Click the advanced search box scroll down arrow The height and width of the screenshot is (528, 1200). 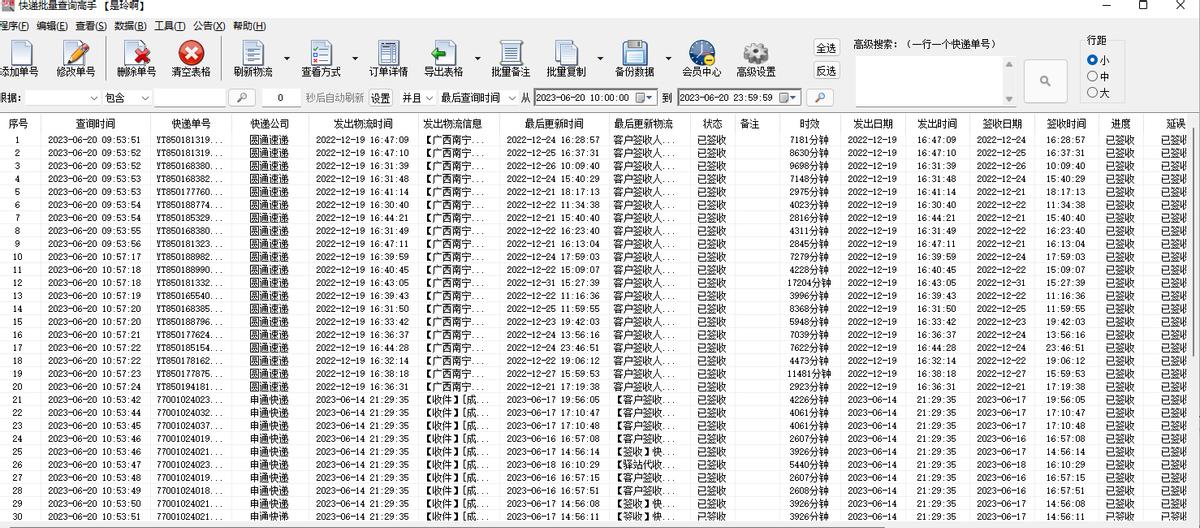1011,97
